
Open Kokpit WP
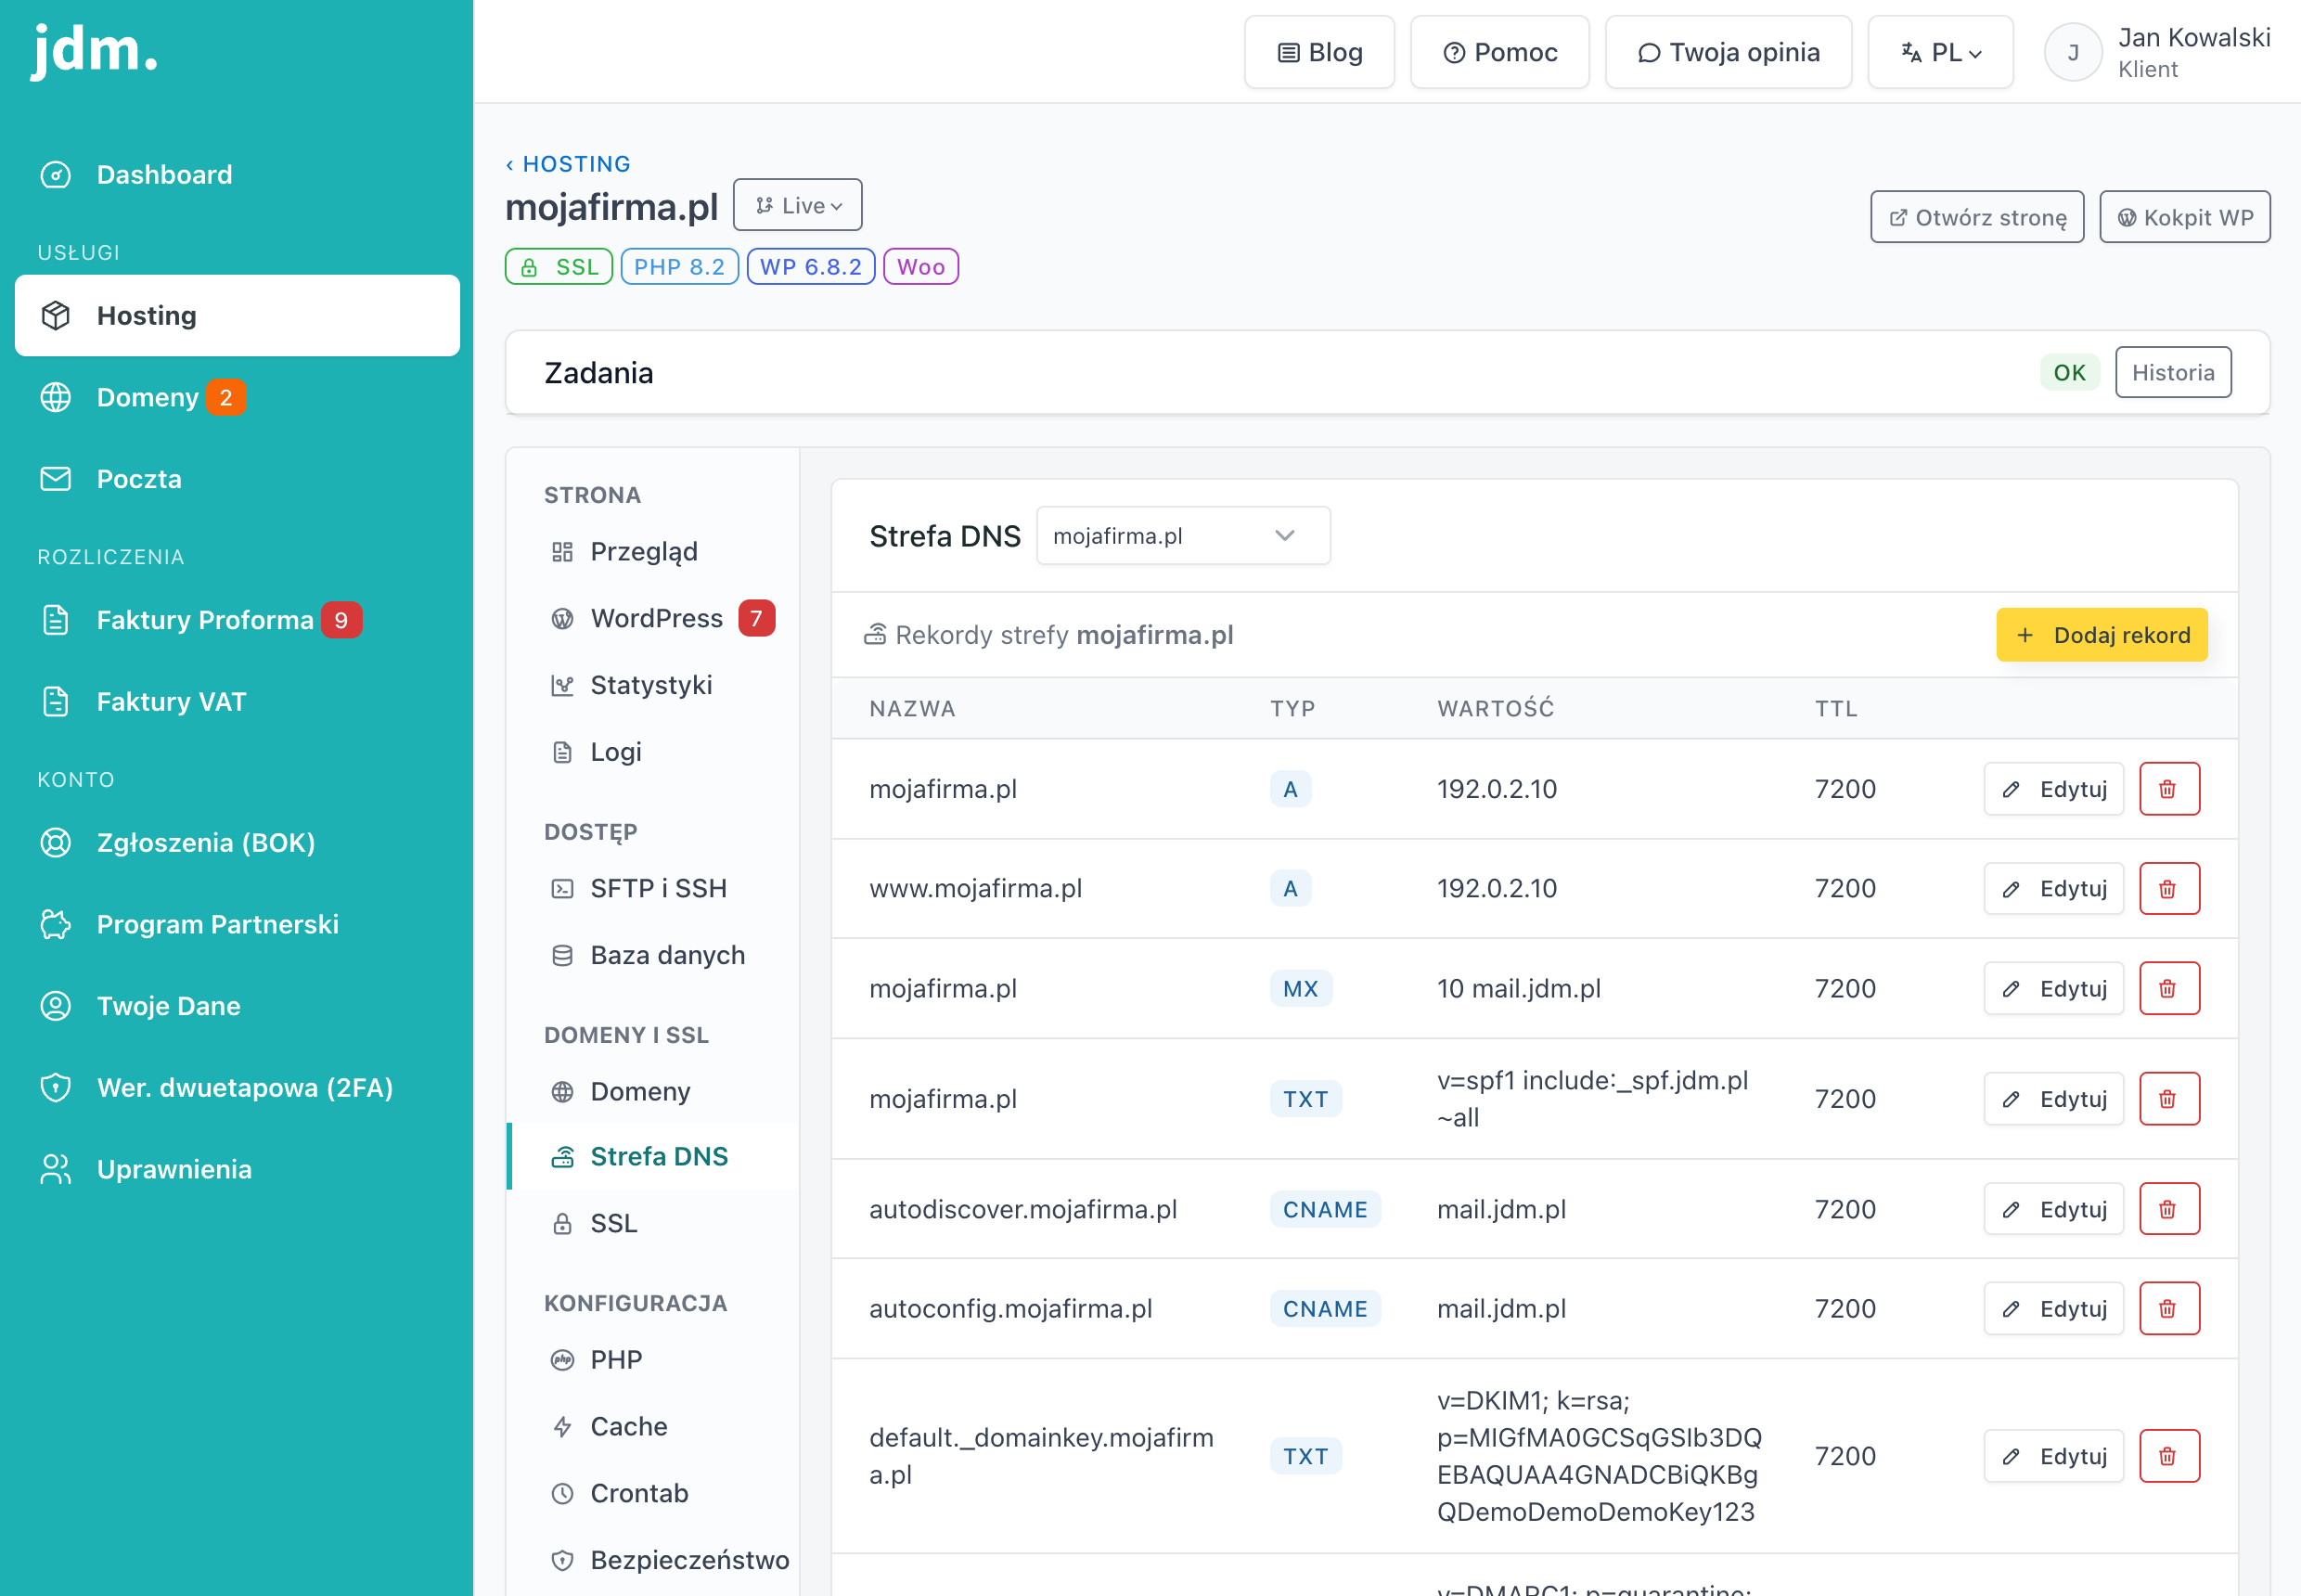pos(2184,217)
